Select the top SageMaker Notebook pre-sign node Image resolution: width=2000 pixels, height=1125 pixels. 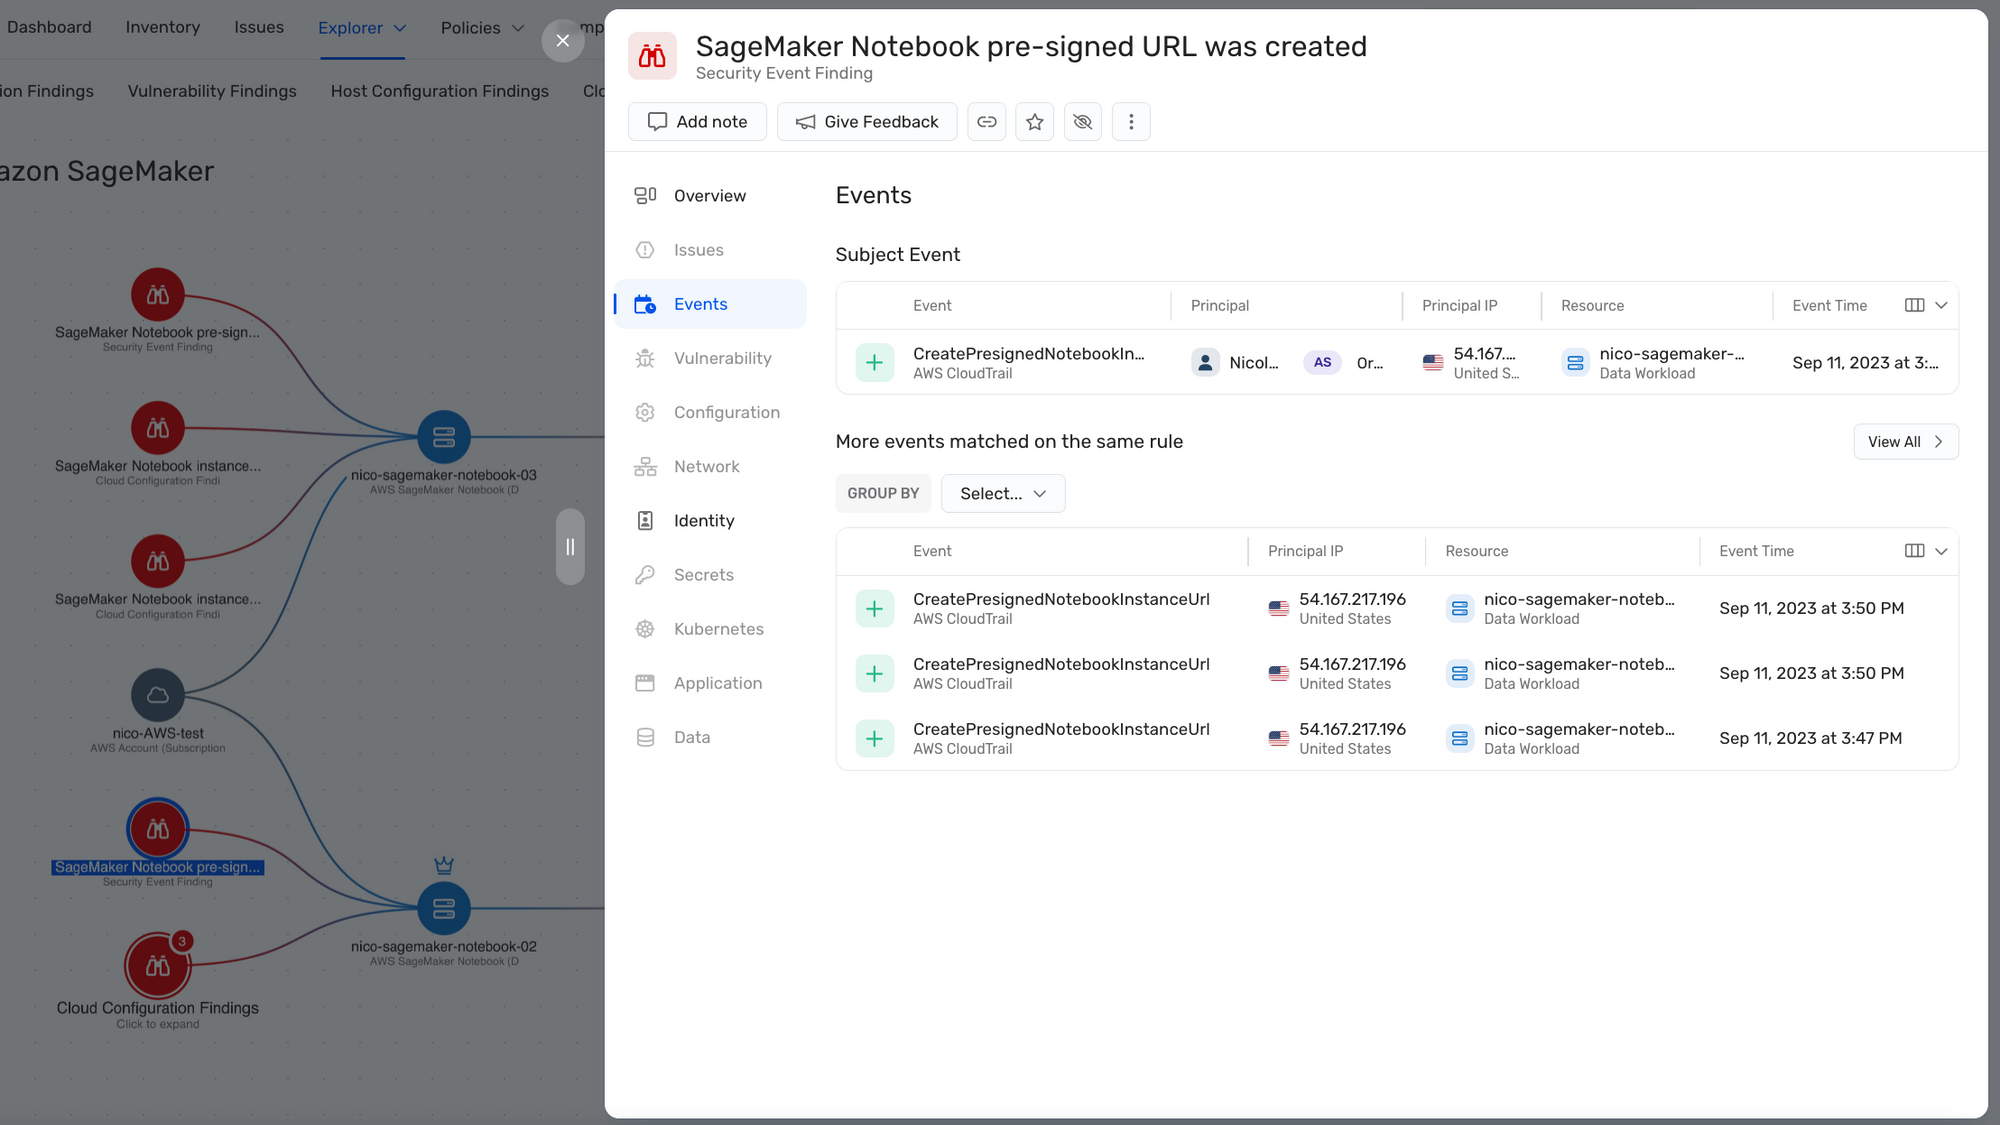coord(158,295)
